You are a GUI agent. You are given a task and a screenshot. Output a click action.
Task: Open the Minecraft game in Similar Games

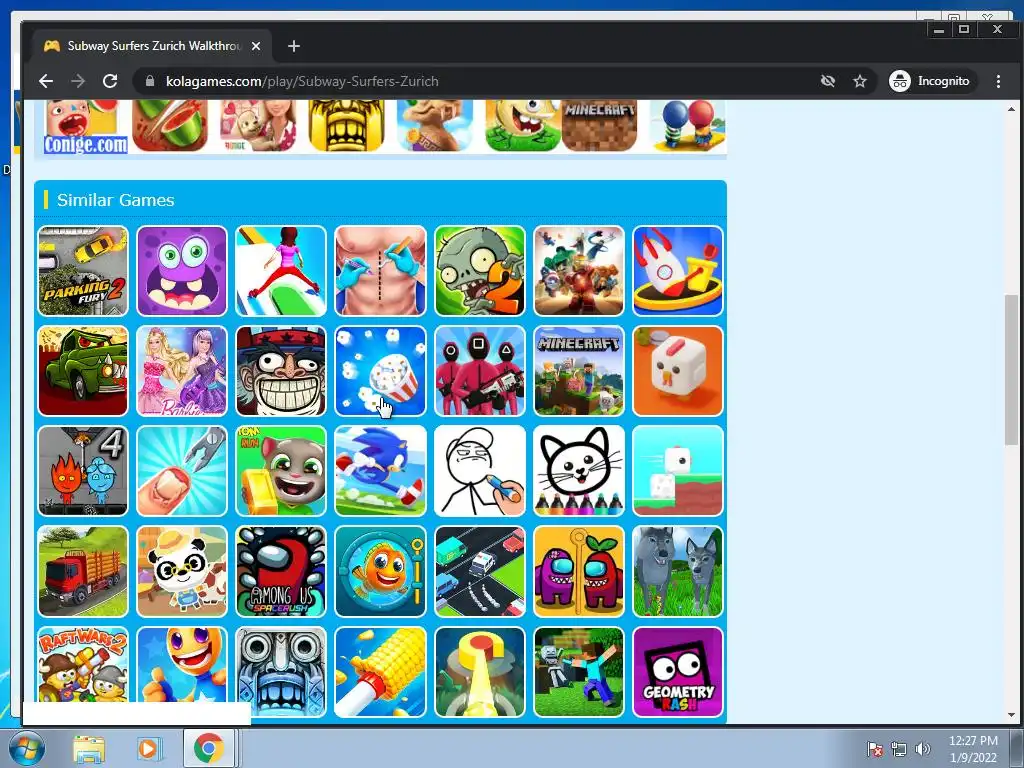(x=579, y=371)
